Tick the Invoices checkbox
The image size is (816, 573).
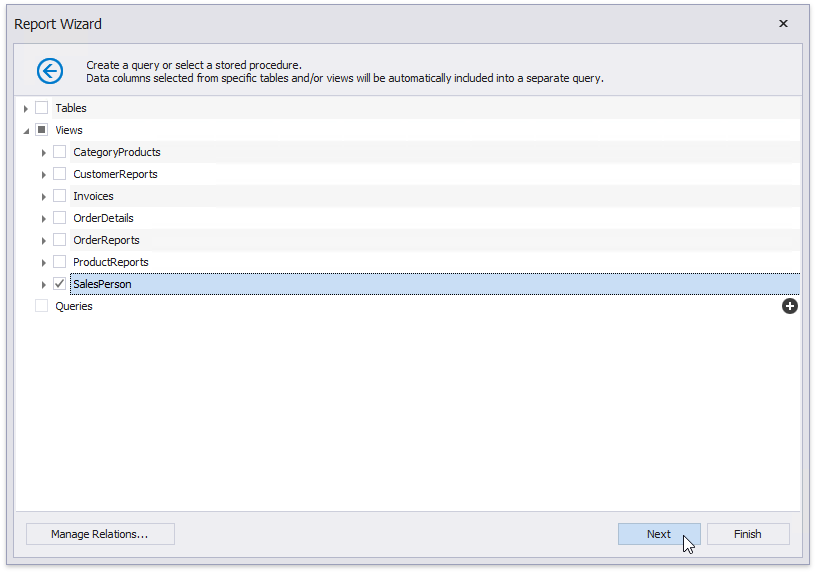tap(60, 196)
